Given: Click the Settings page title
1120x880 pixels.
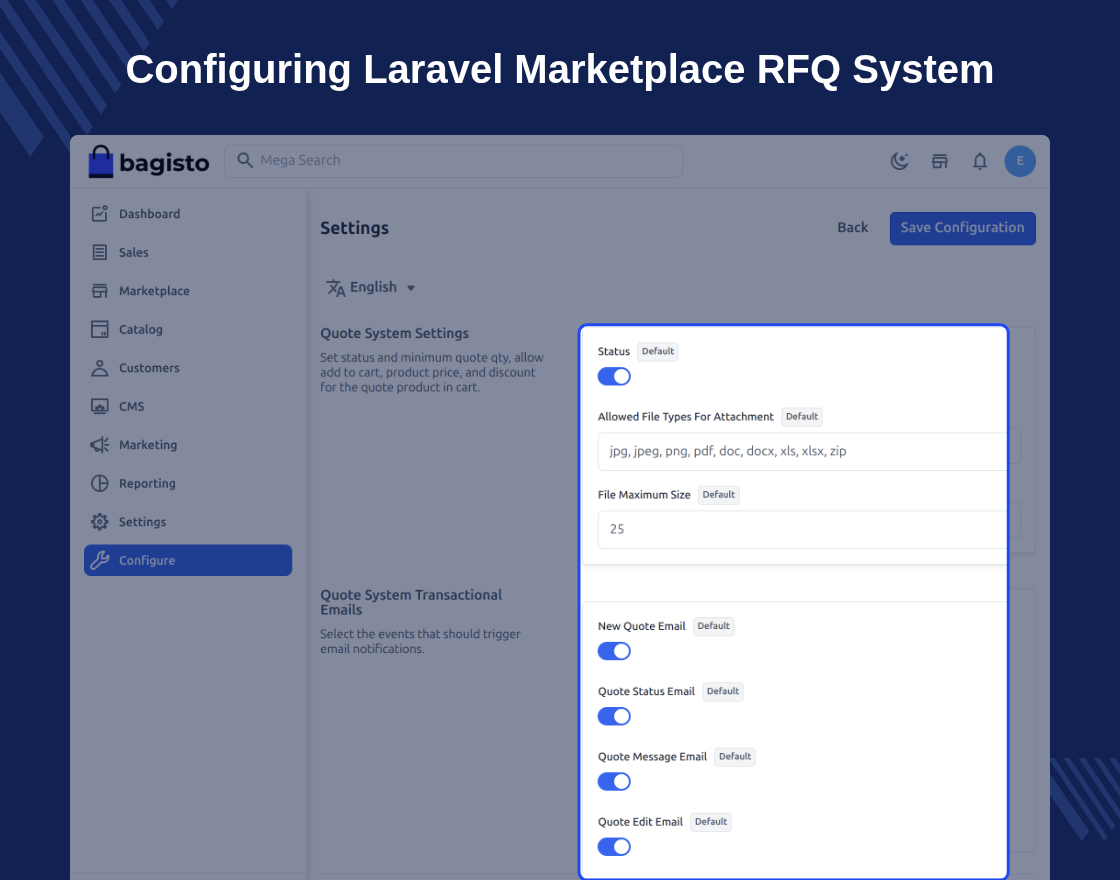Looking at the screenshot, I should point(354,229).
